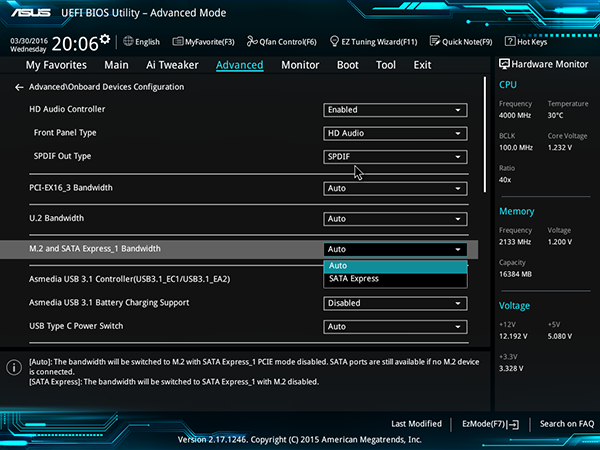Screen dimensions: 600x450
Task: Open the Asmedia USB 3.1 Battery Charging Support dropdown
Action: 395,303
